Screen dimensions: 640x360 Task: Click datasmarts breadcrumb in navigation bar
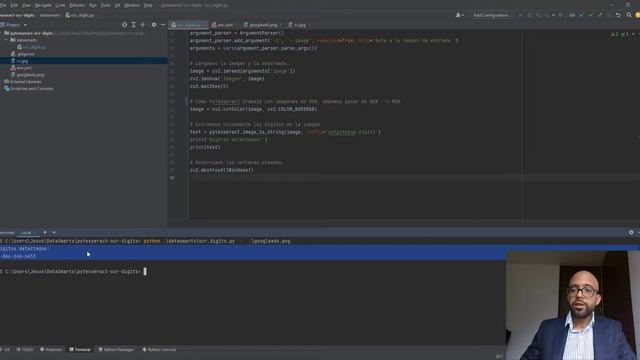[50, 15]
